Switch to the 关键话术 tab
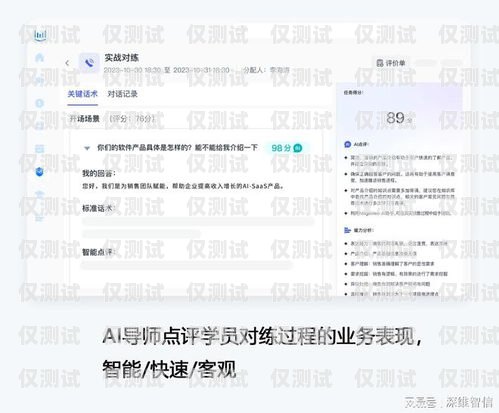This screenshot has width=499, height=413. [x=82, y=94]
